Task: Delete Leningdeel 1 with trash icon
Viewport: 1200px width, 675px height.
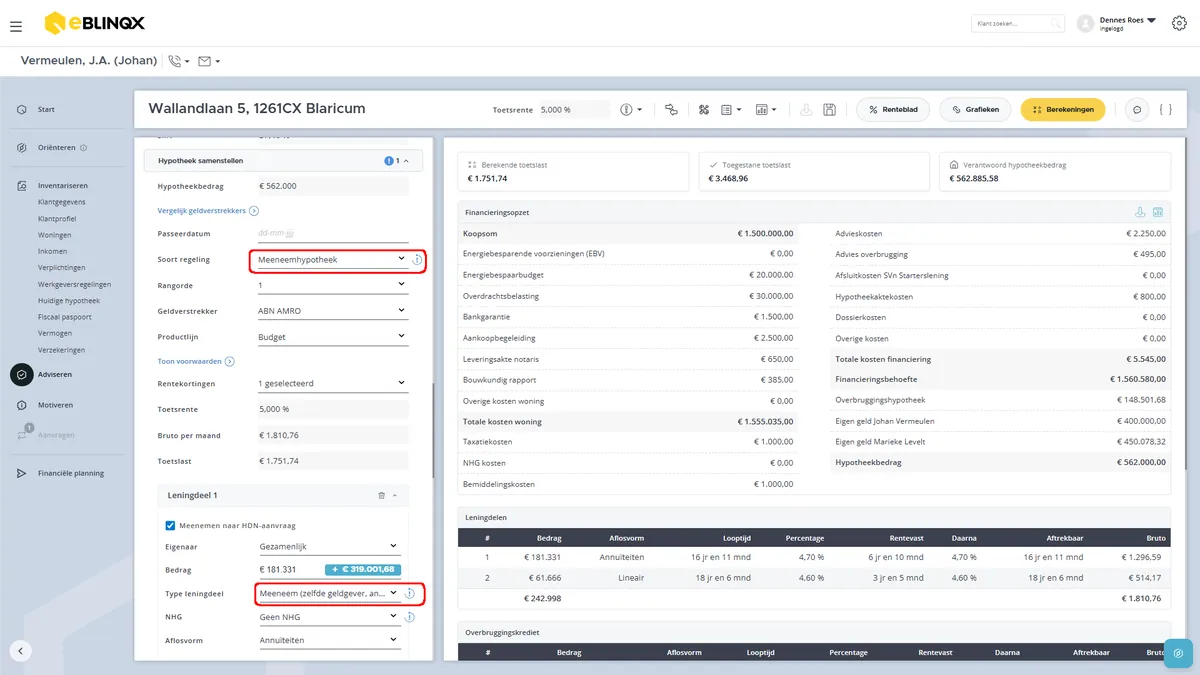Action: [x=381, y=495]
